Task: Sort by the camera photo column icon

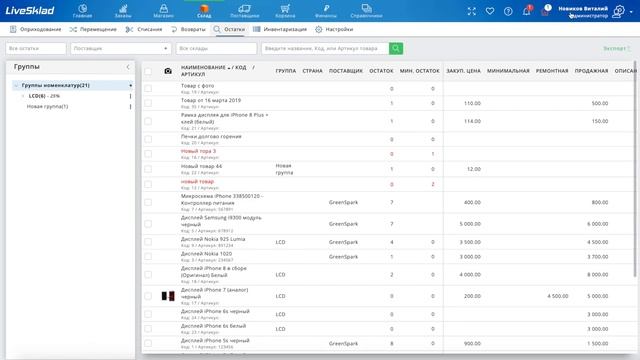Action: [x=168, y=71]
